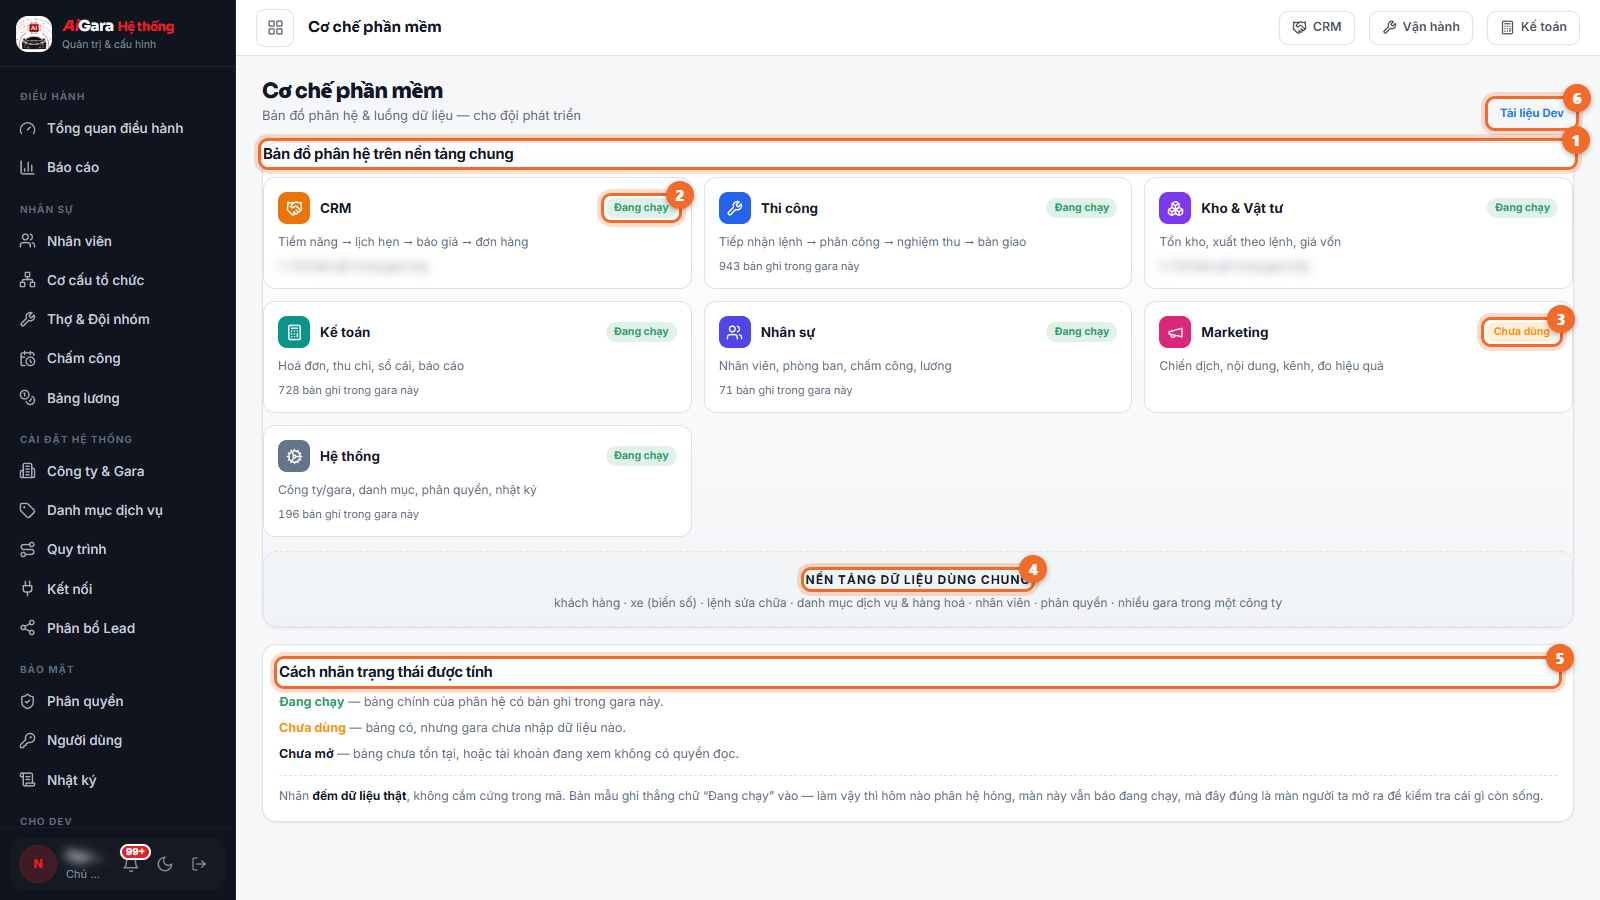The image size is (1600, 900).
Task: Click the blue Thi công wrench icon
Action: coord(735,208)
